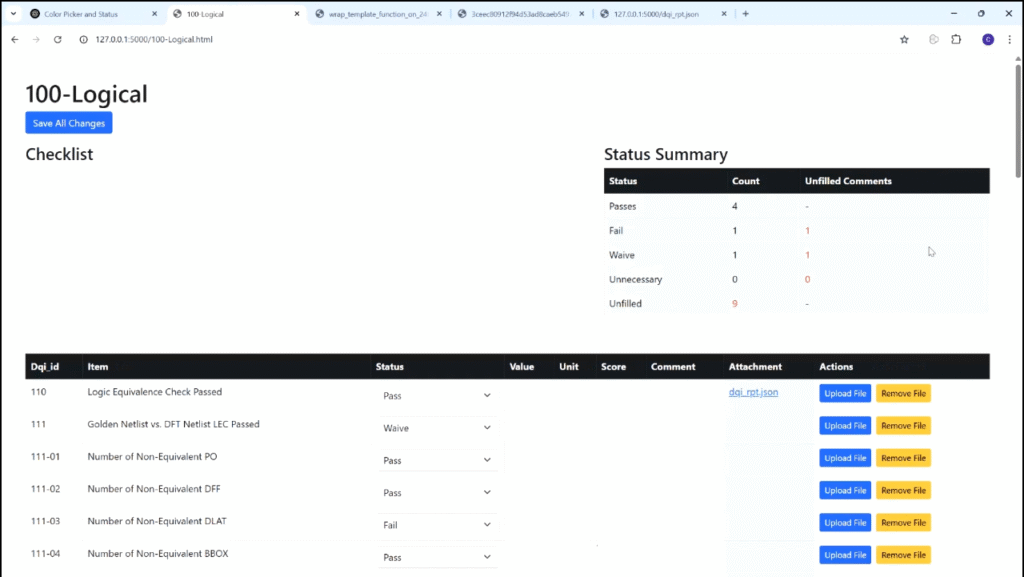Reload the 100-Logical page
The image size is (1024, 577).
58,39
